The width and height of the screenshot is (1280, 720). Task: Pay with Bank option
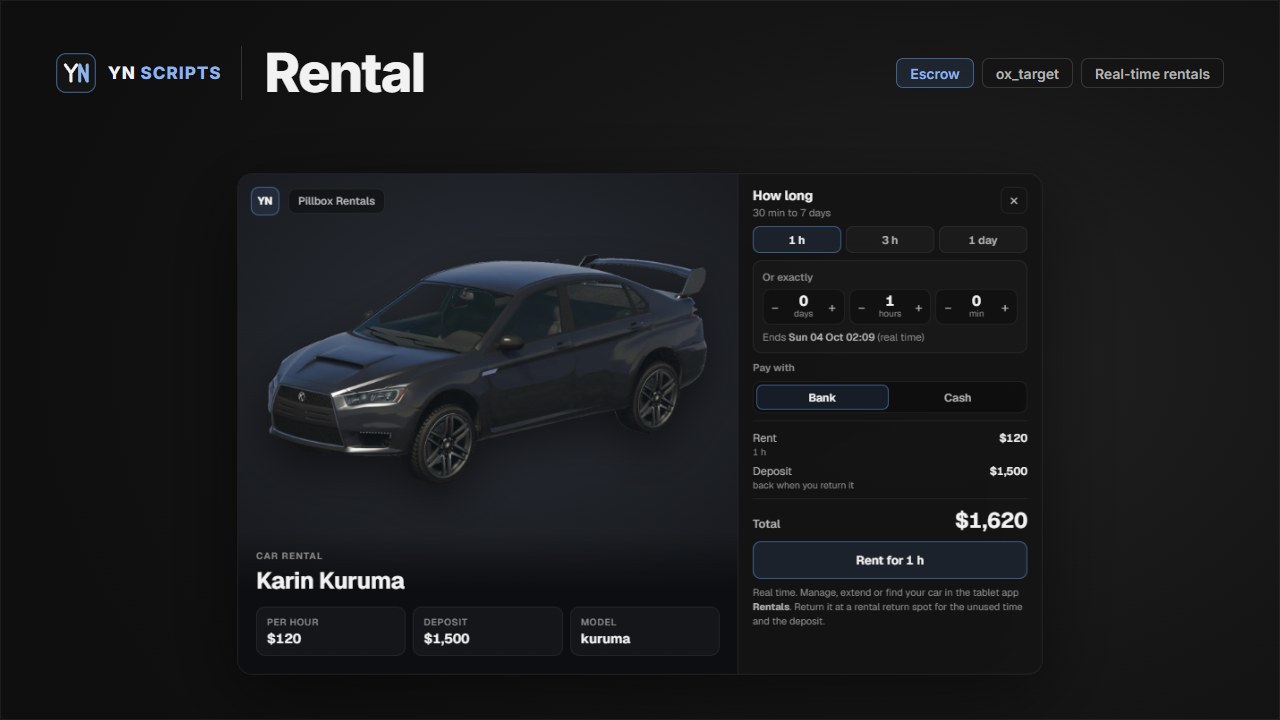pos(822,398)
